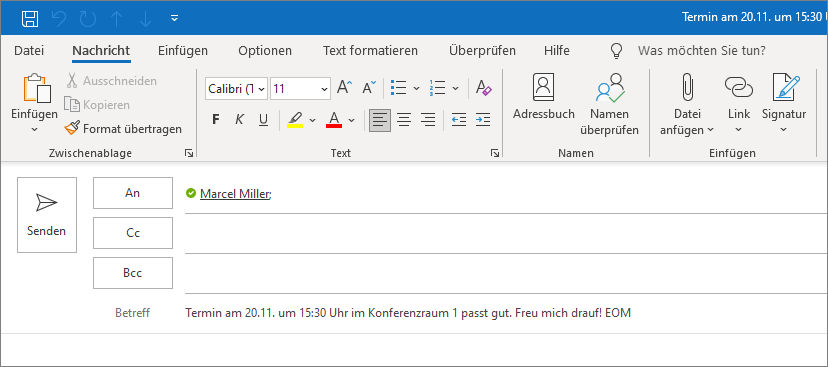
Task: Send the email with Senden
Action: pyautogui.click(x=47, y=215)
